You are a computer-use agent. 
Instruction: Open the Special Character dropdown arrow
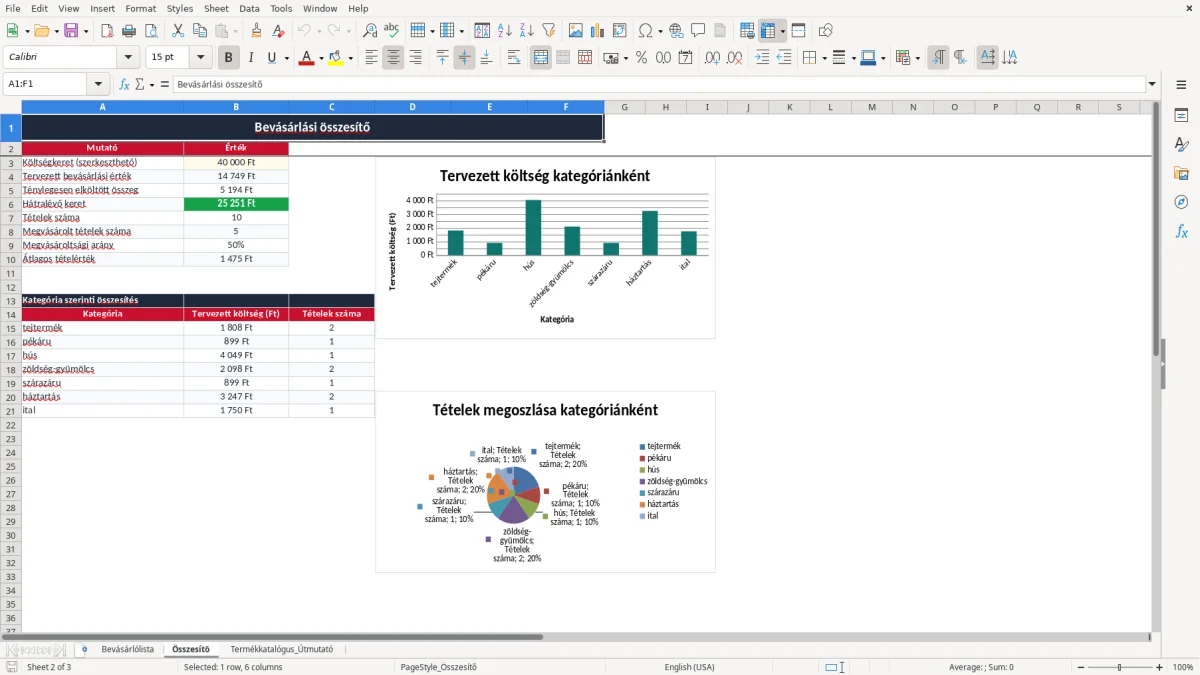[659, 32]
